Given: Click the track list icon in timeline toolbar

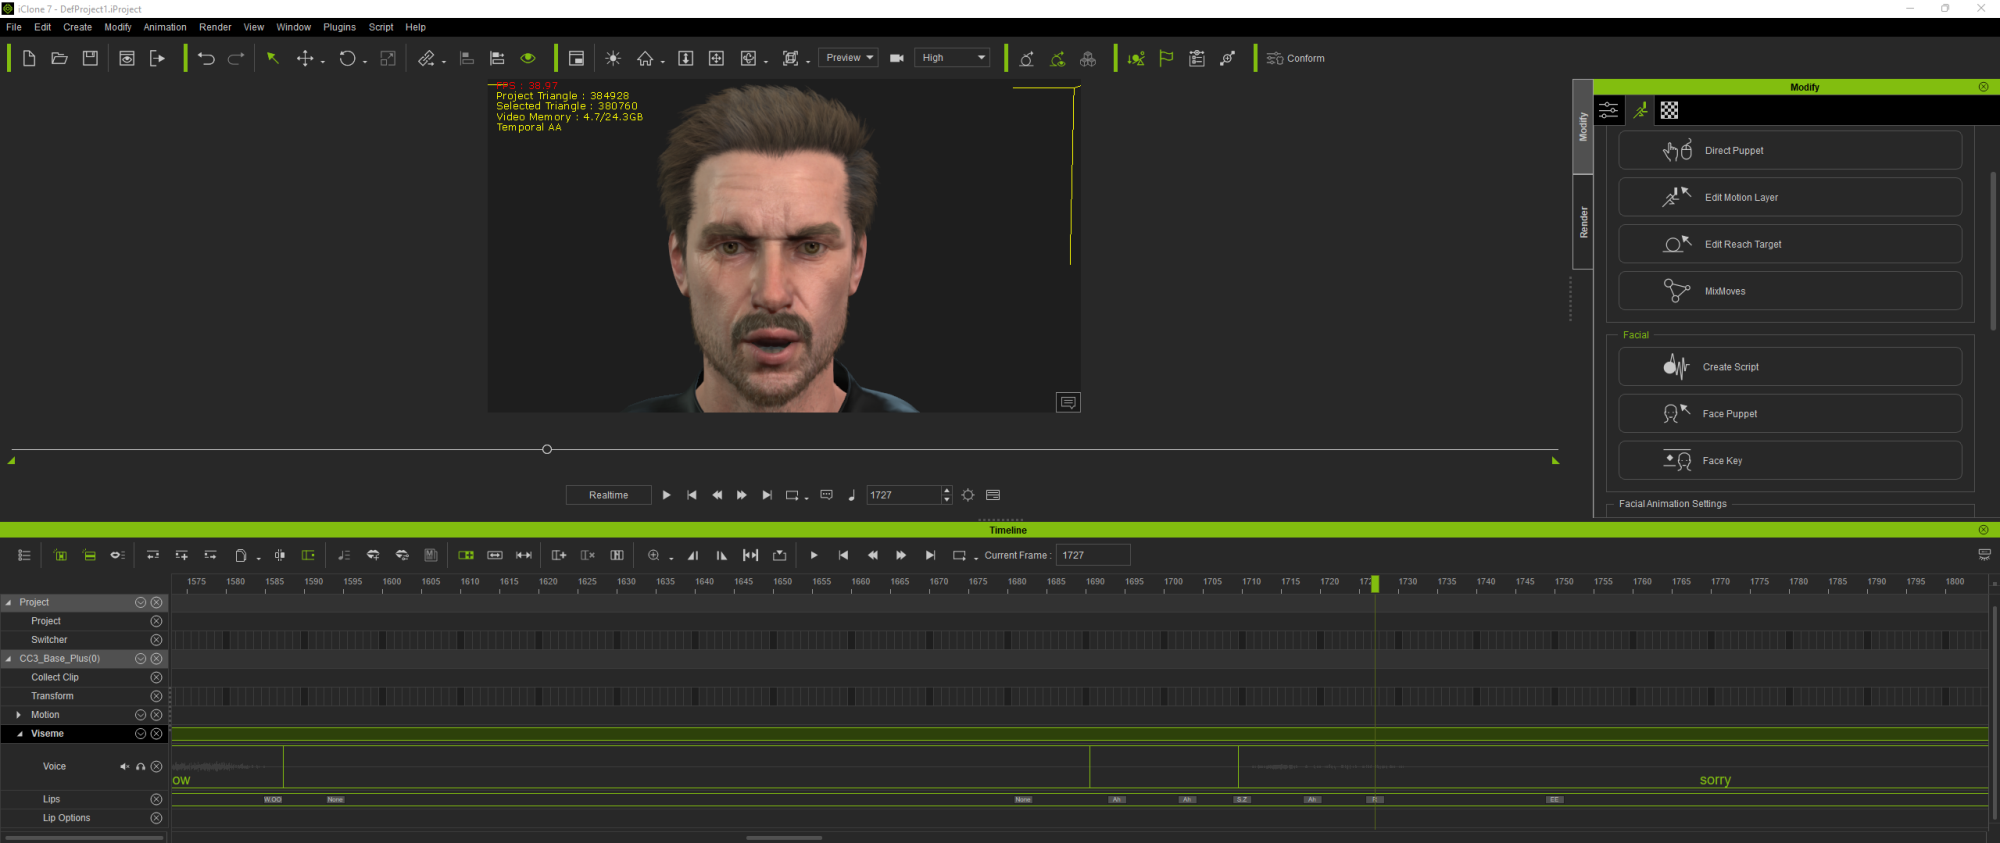Looking at the screenshot, I should click(x=24, y=555).
